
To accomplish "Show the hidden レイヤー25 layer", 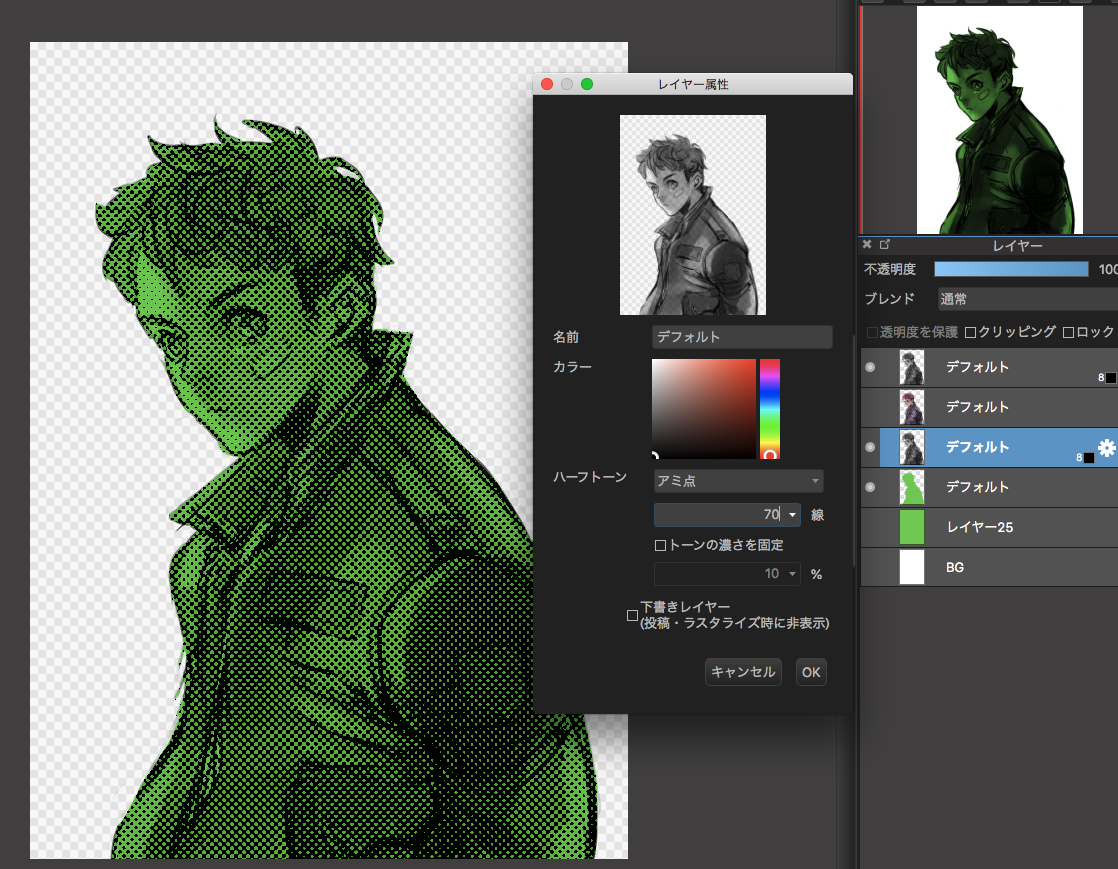I will coord(870,527).
